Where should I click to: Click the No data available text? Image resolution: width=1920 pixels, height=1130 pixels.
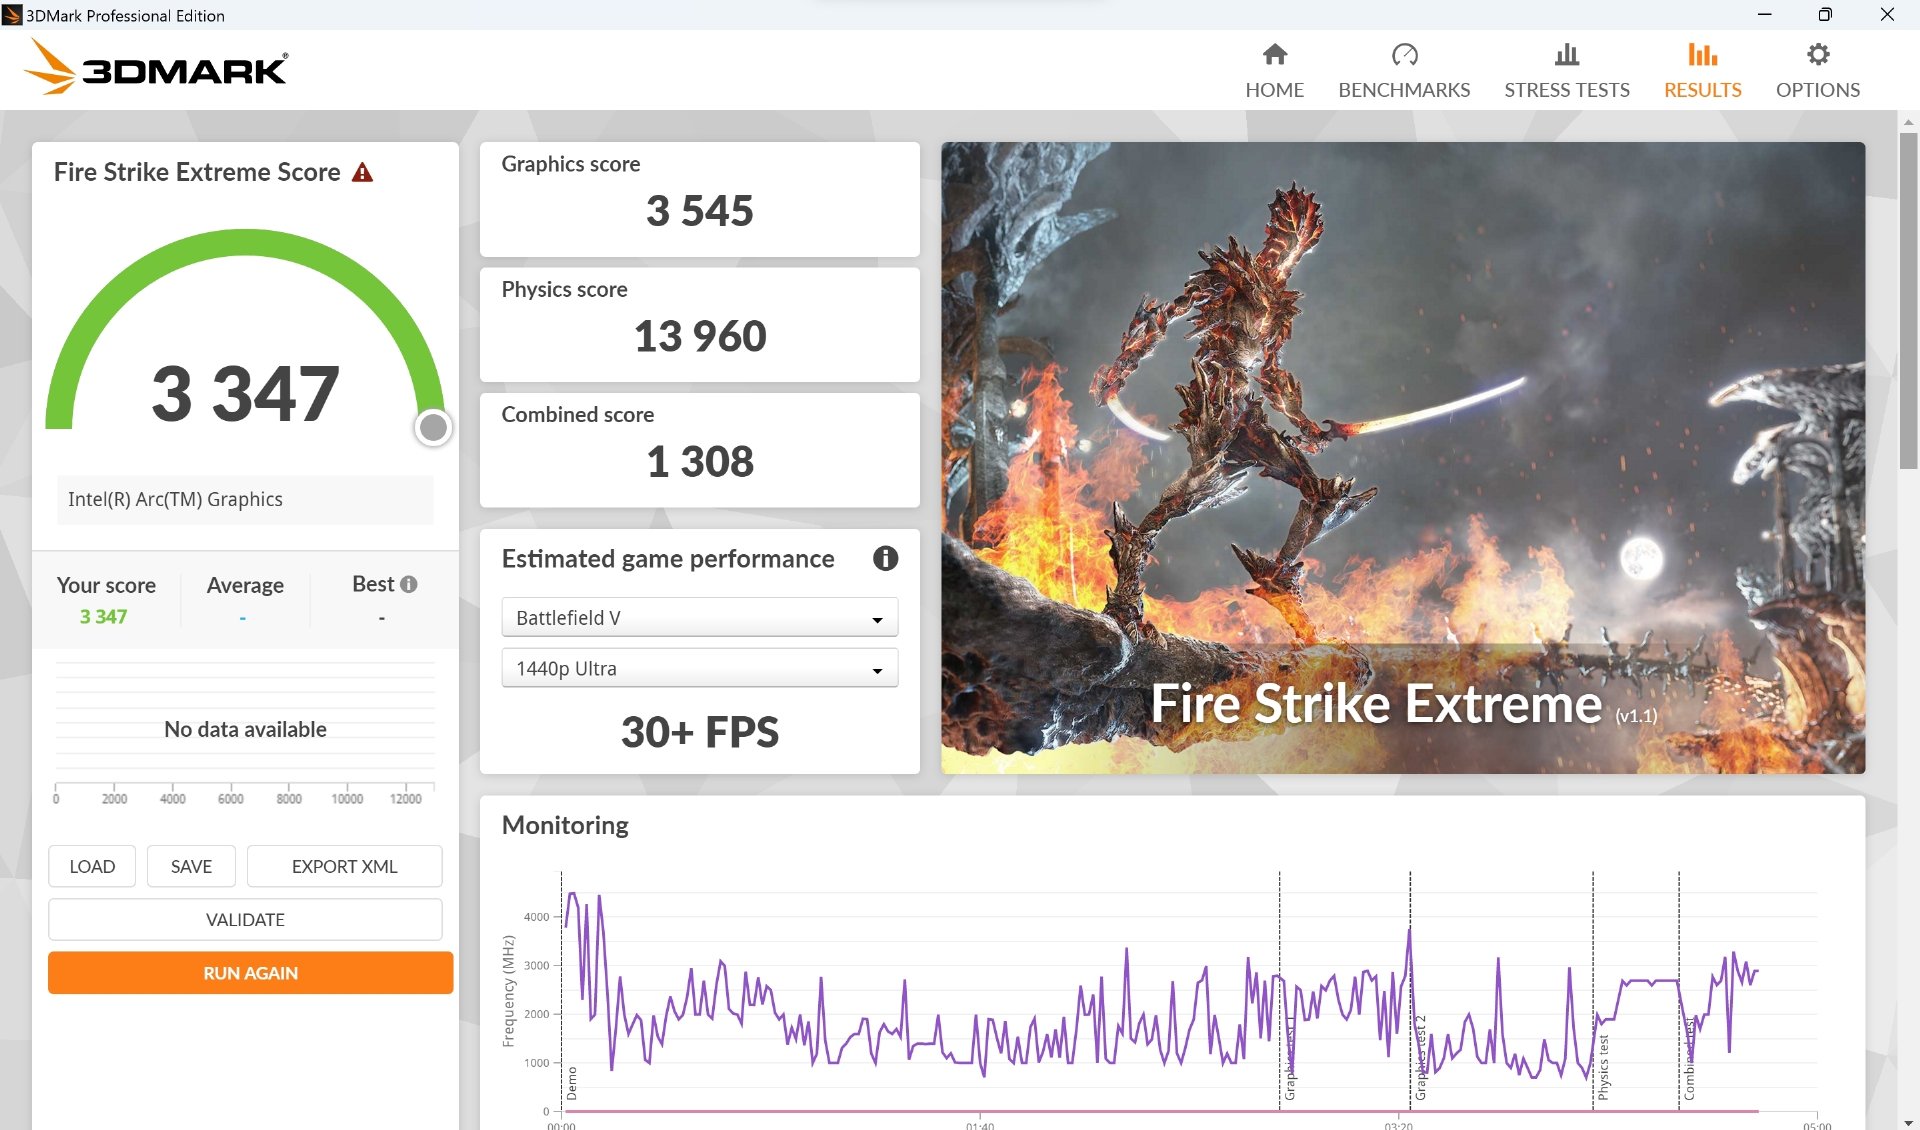[245, 729]
